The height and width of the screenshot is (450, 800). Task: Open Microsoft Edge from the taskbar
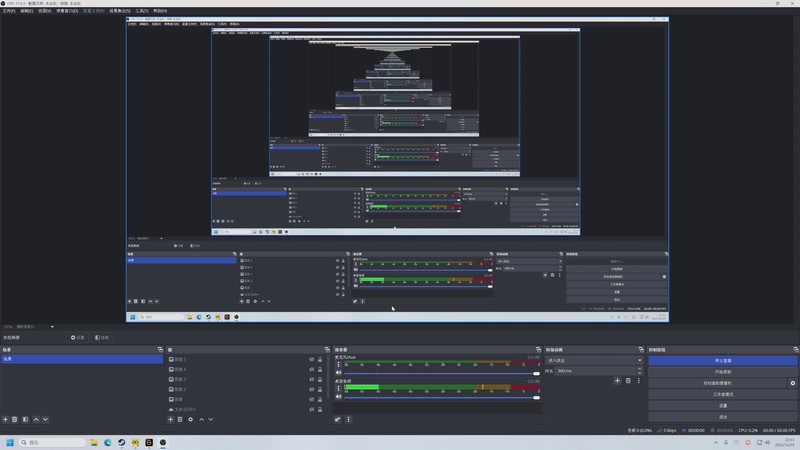[108, 442]
